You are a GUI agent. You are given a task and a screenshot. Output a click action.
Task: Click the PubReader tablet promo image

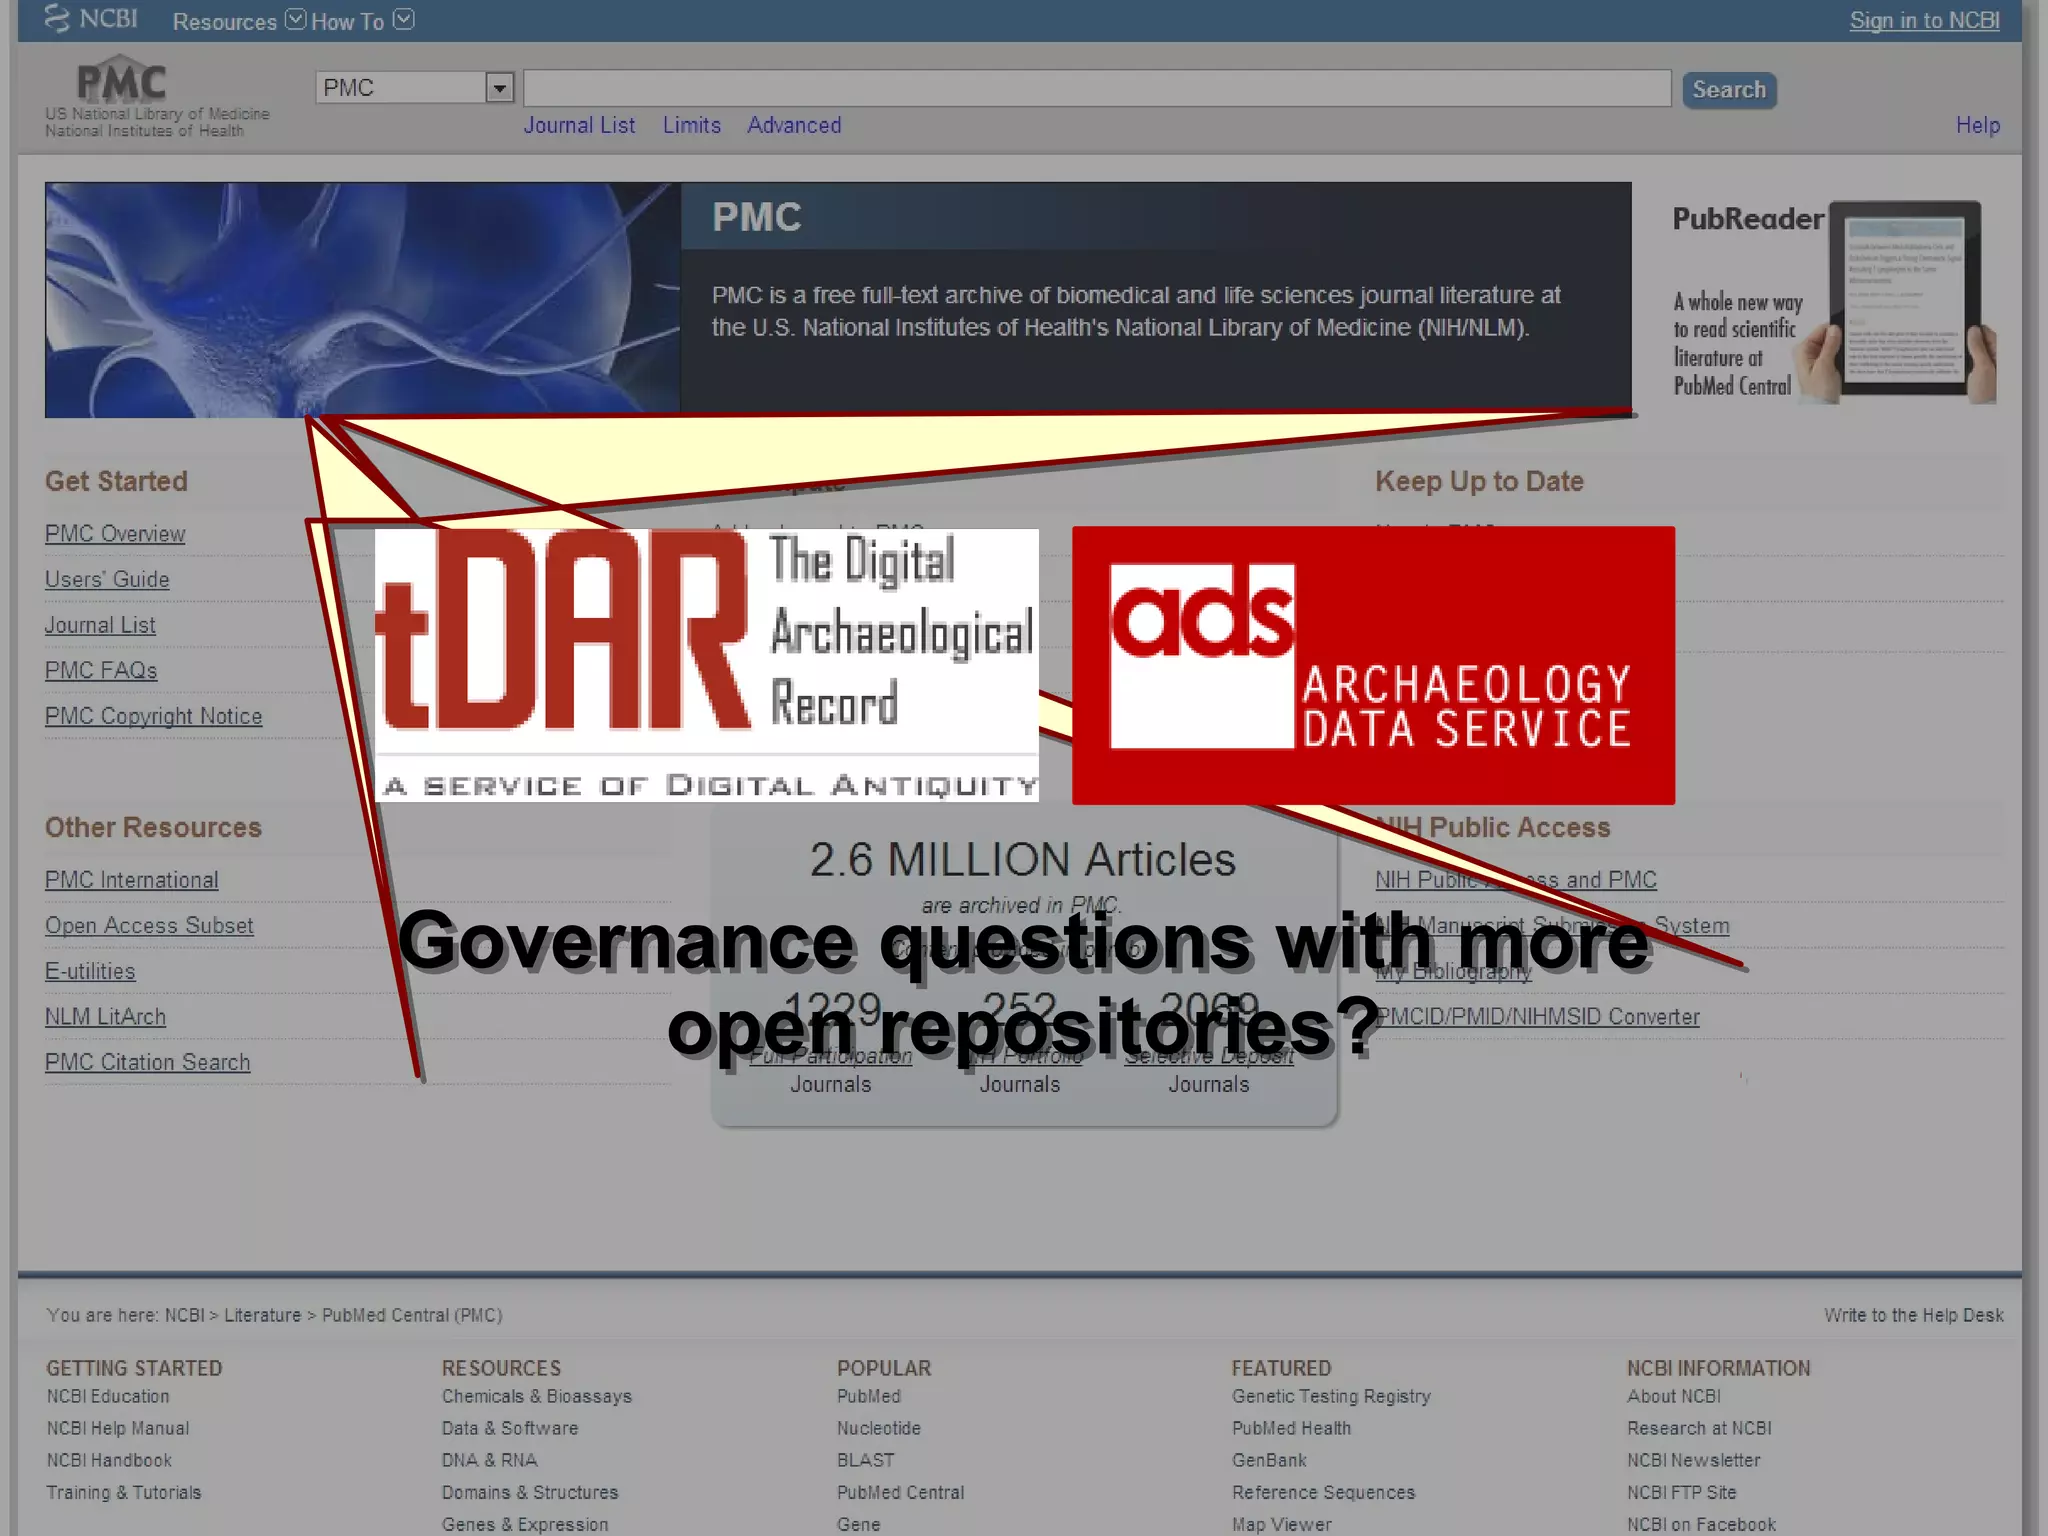click(x=1834, y=302)
